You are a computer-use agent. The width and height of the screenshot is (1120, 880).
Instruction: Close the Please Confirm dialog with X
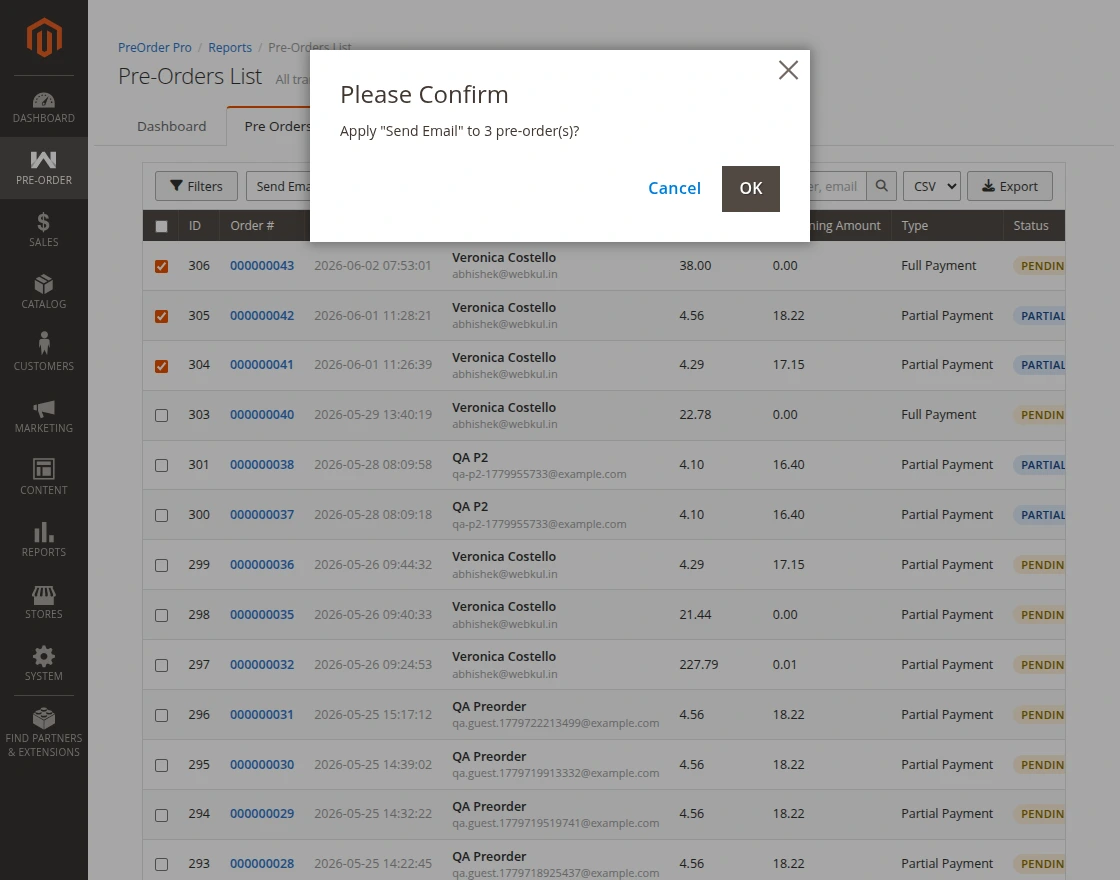[x=789, y=70]
